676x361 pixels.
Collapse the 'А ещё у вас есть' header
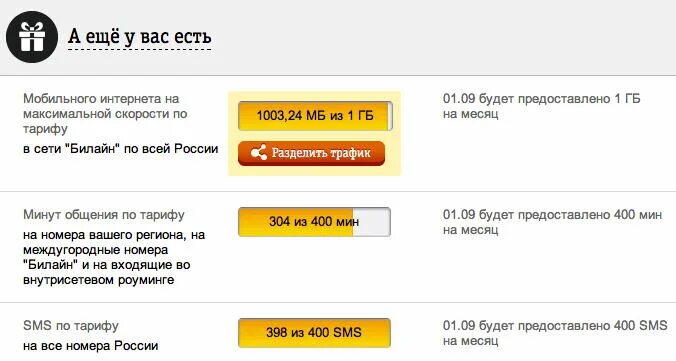[139, 37]
